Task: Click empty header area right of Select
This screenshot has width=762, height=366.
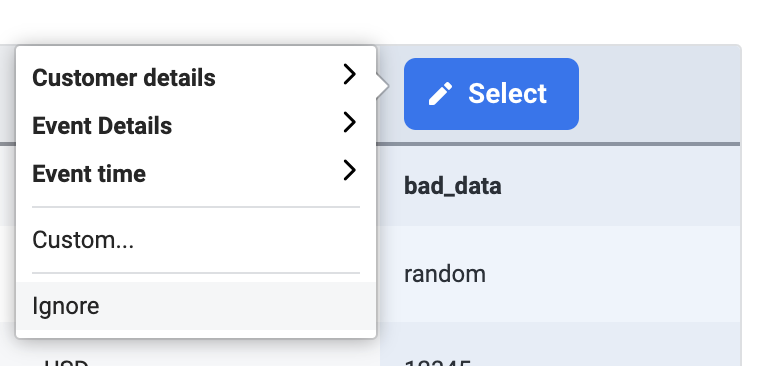Action: 659,94
